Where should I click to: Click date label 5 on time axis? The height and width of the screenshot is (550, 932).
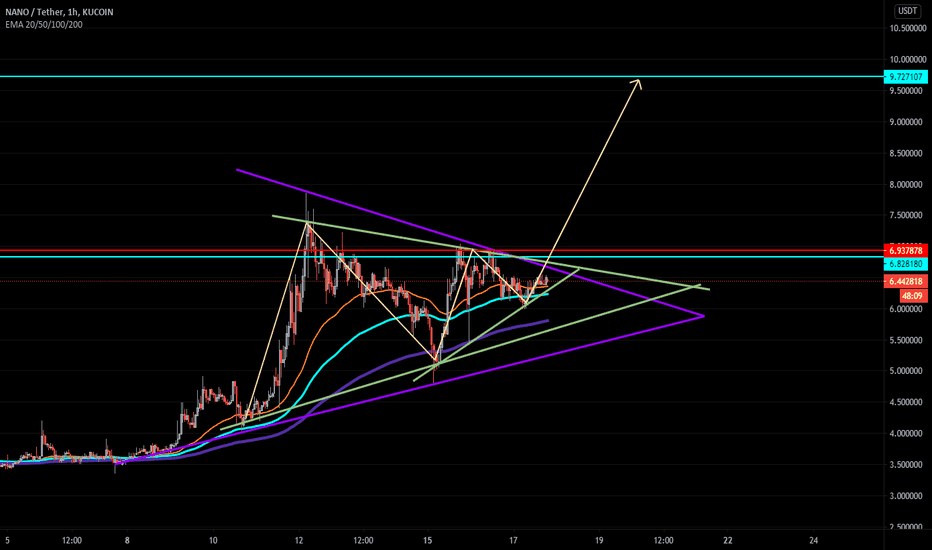tap(7, 540)
